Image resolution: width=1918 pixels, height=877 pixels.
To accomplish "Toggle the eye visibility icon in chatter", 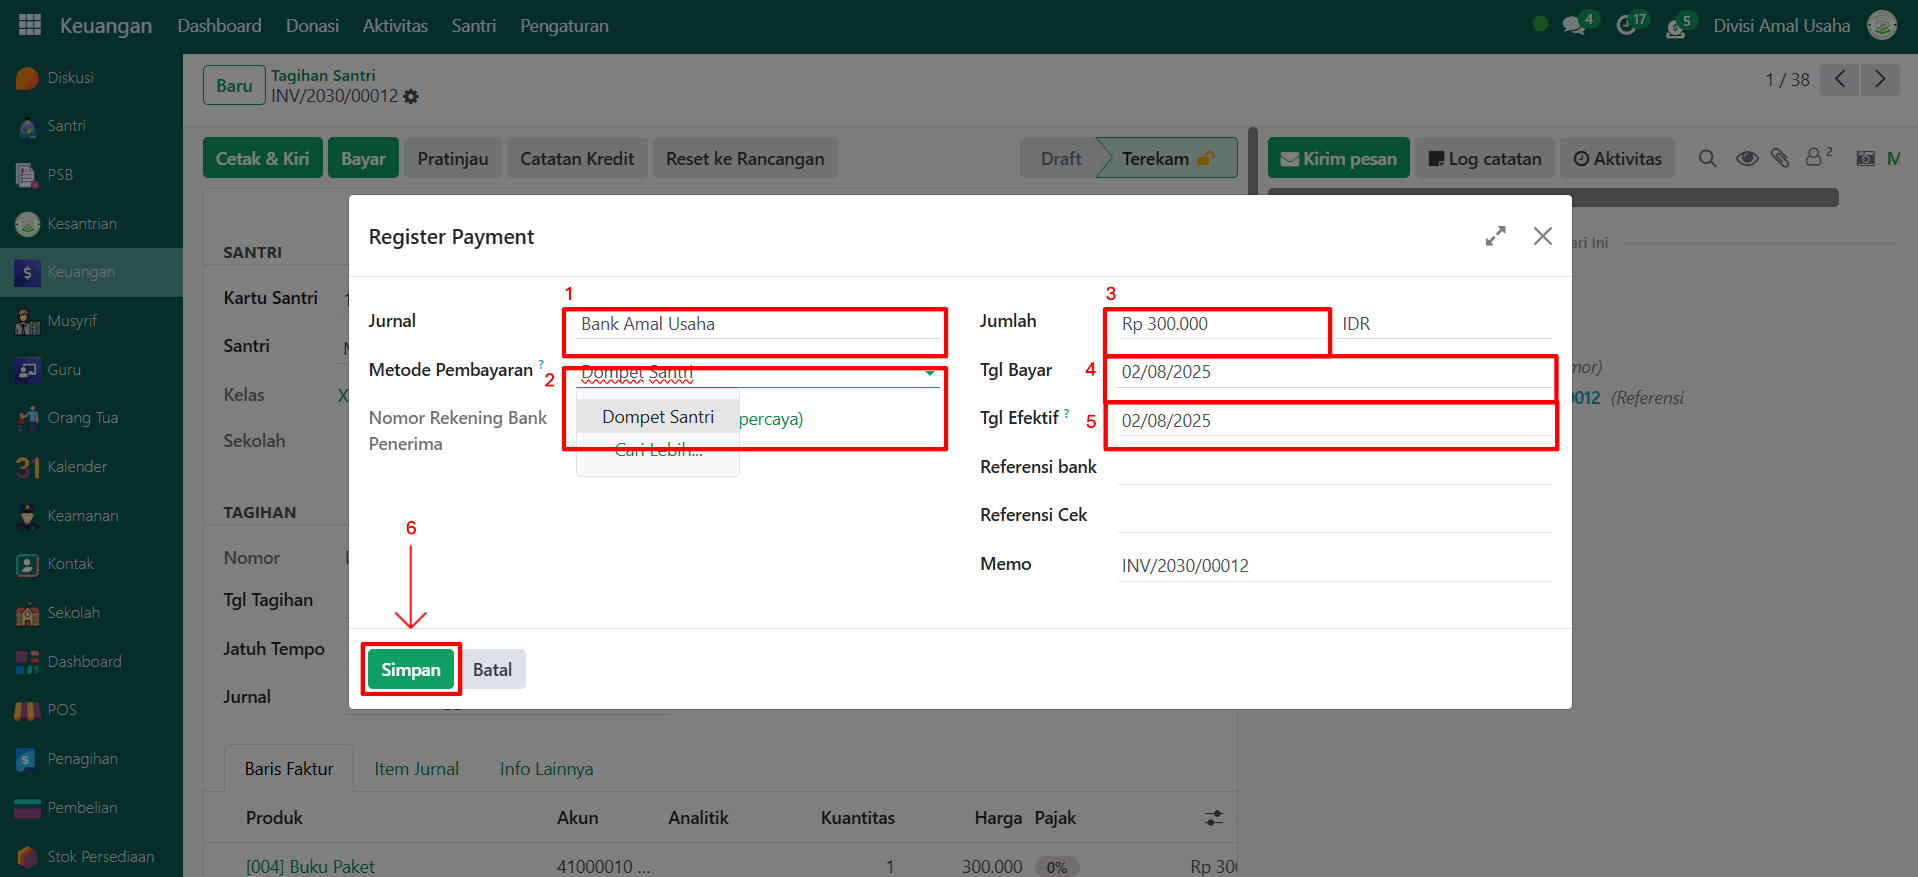I will [x=1747, y=159].
